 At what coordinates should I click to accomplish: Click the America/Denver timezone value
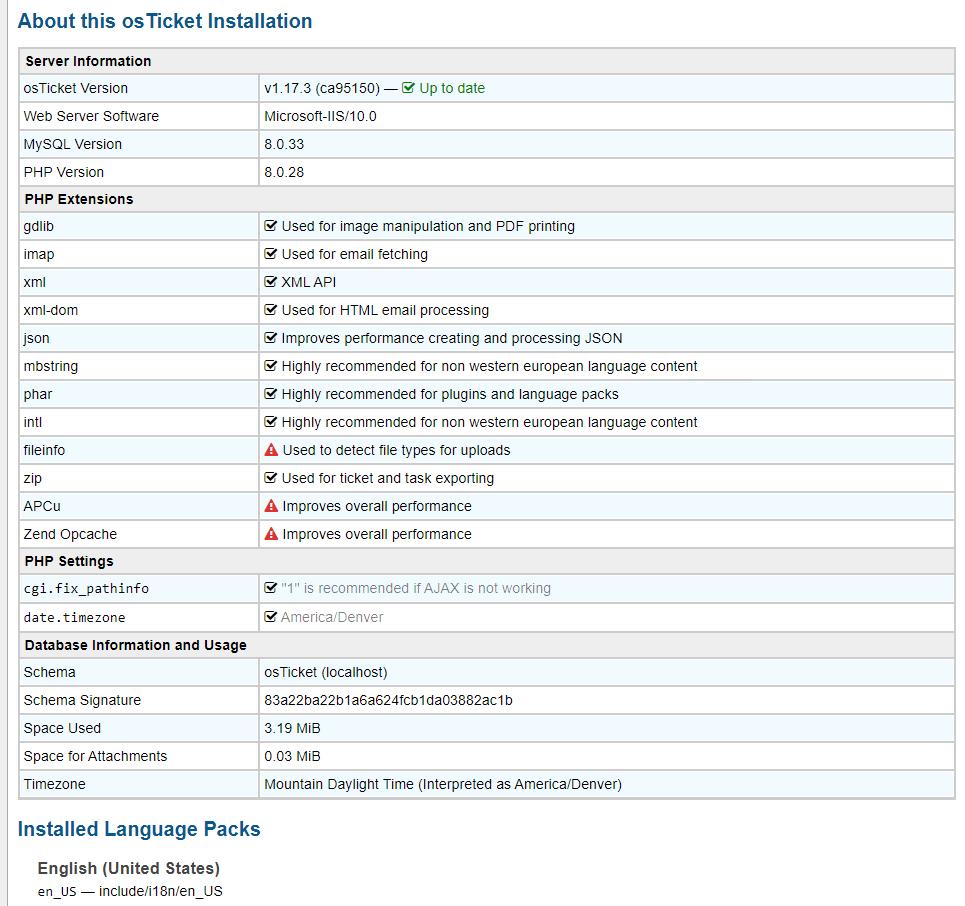(x=332, y=617)
